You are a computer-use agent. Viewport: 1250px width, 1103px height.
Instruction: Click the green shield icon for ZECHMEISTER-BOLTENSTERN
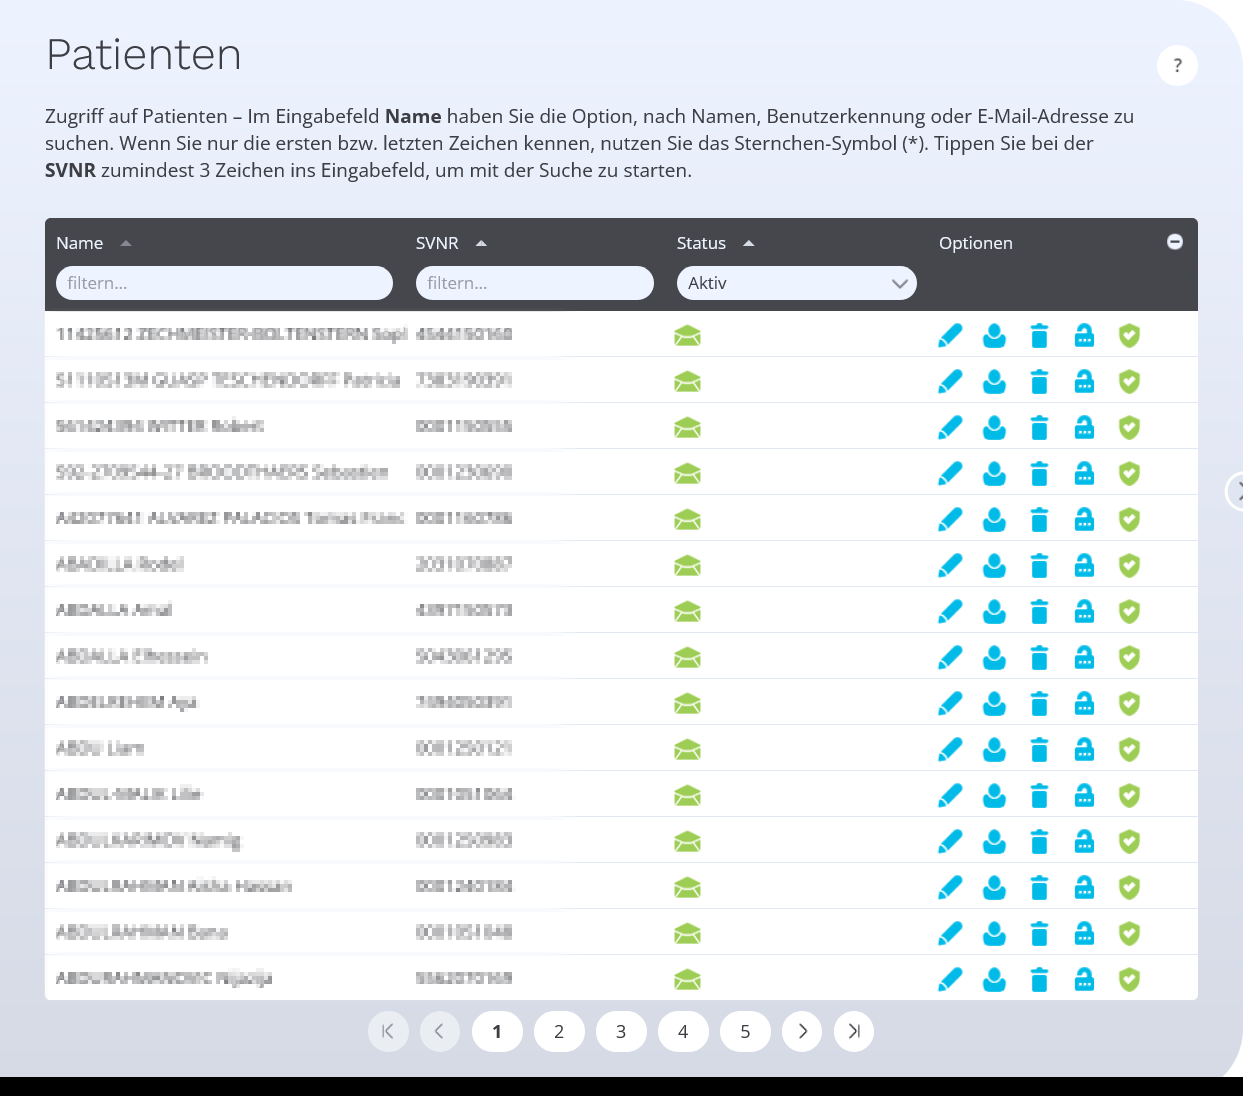click(1129, 336)
